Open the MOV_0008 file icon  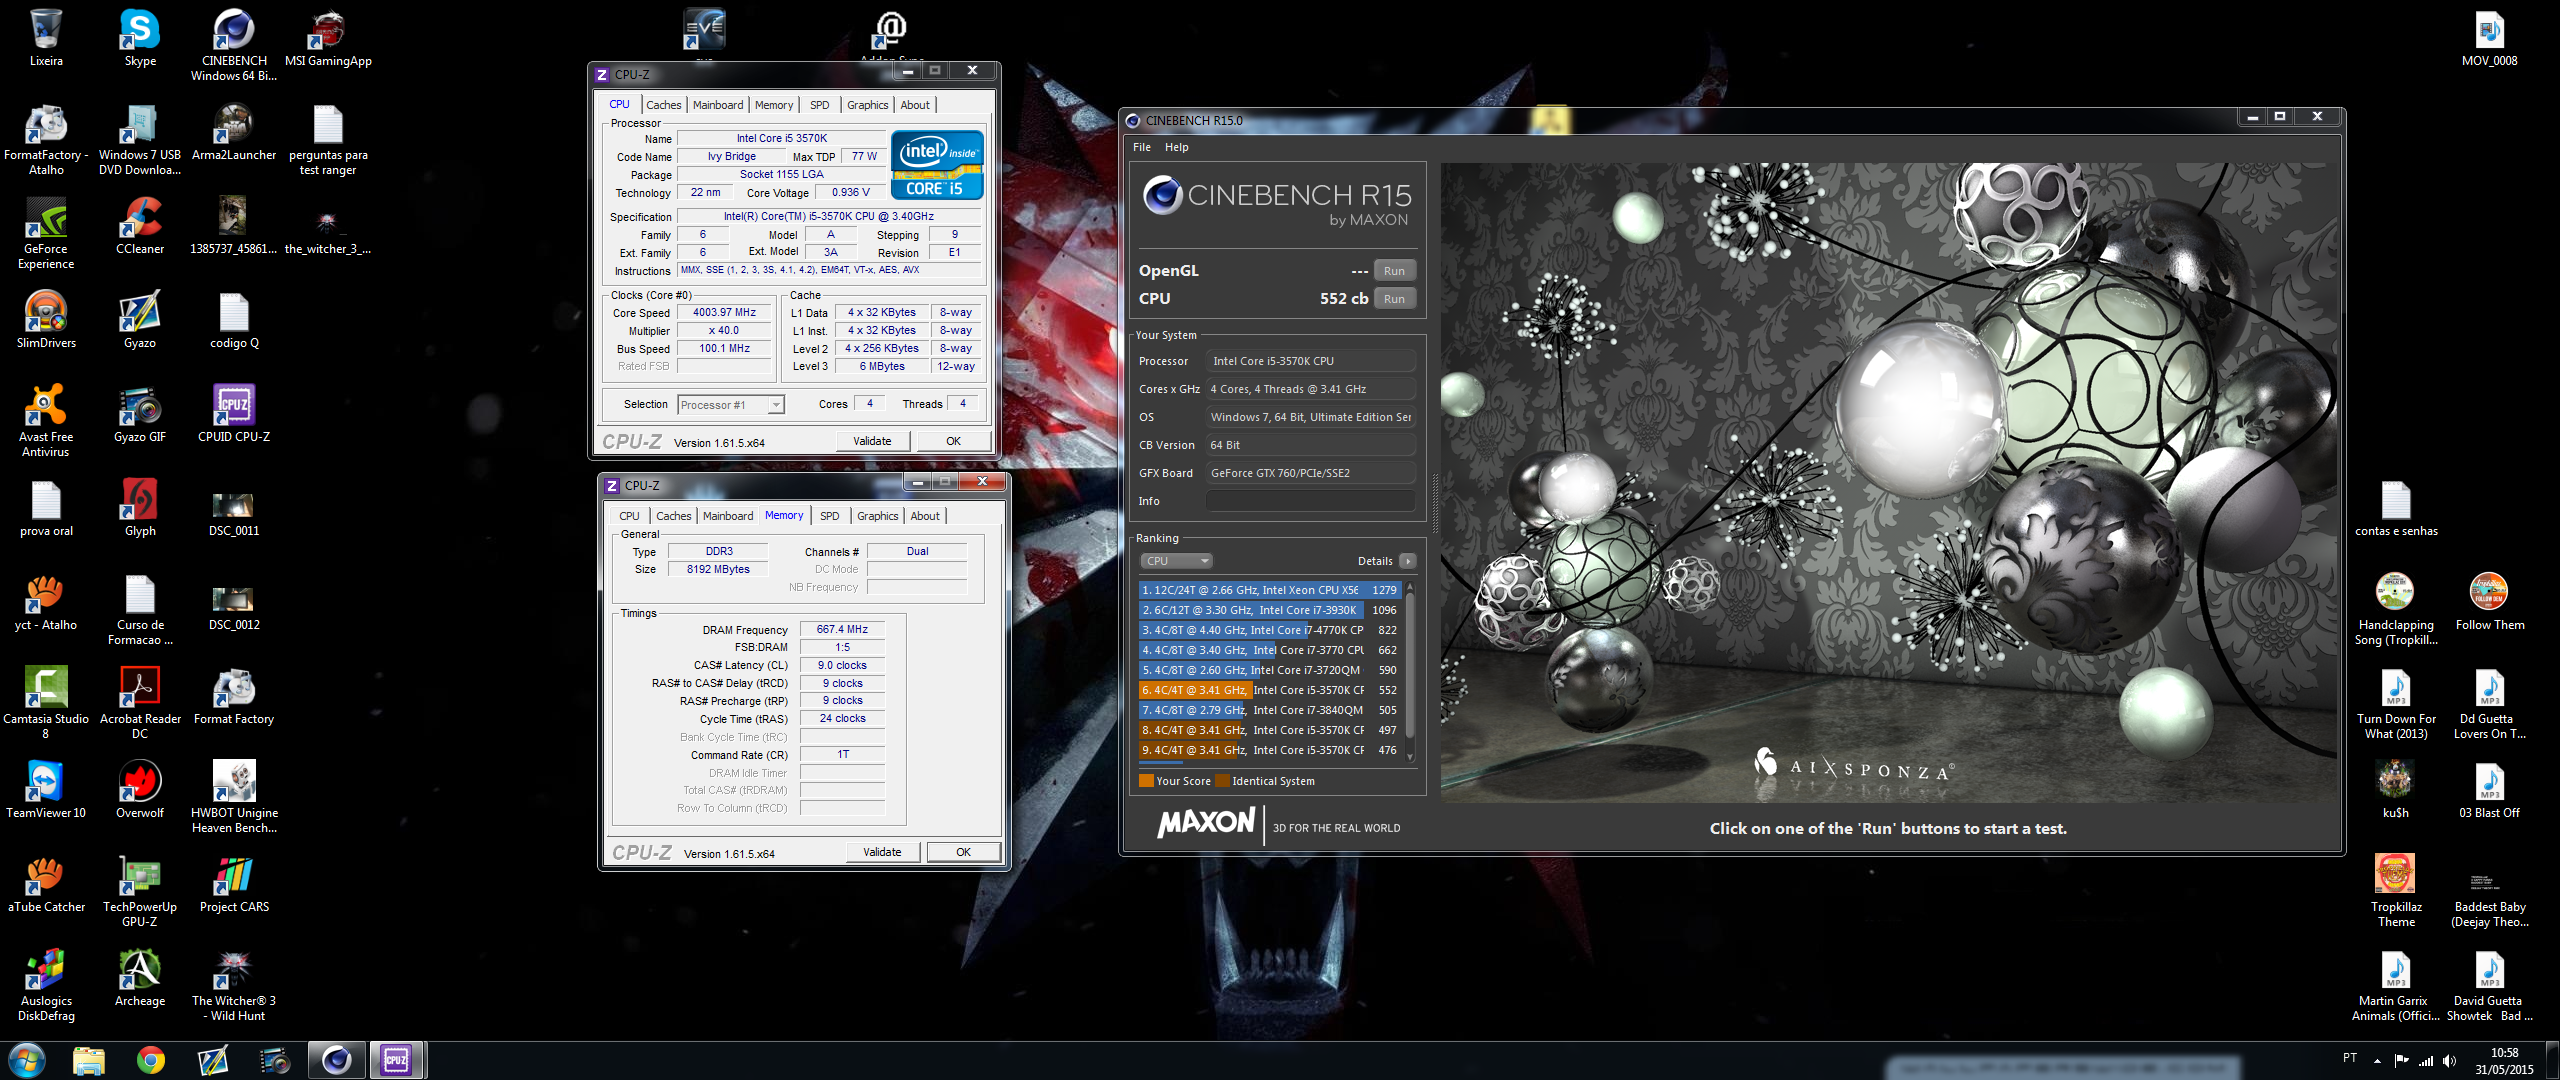pyautogui.click(x=2489, y=38)
